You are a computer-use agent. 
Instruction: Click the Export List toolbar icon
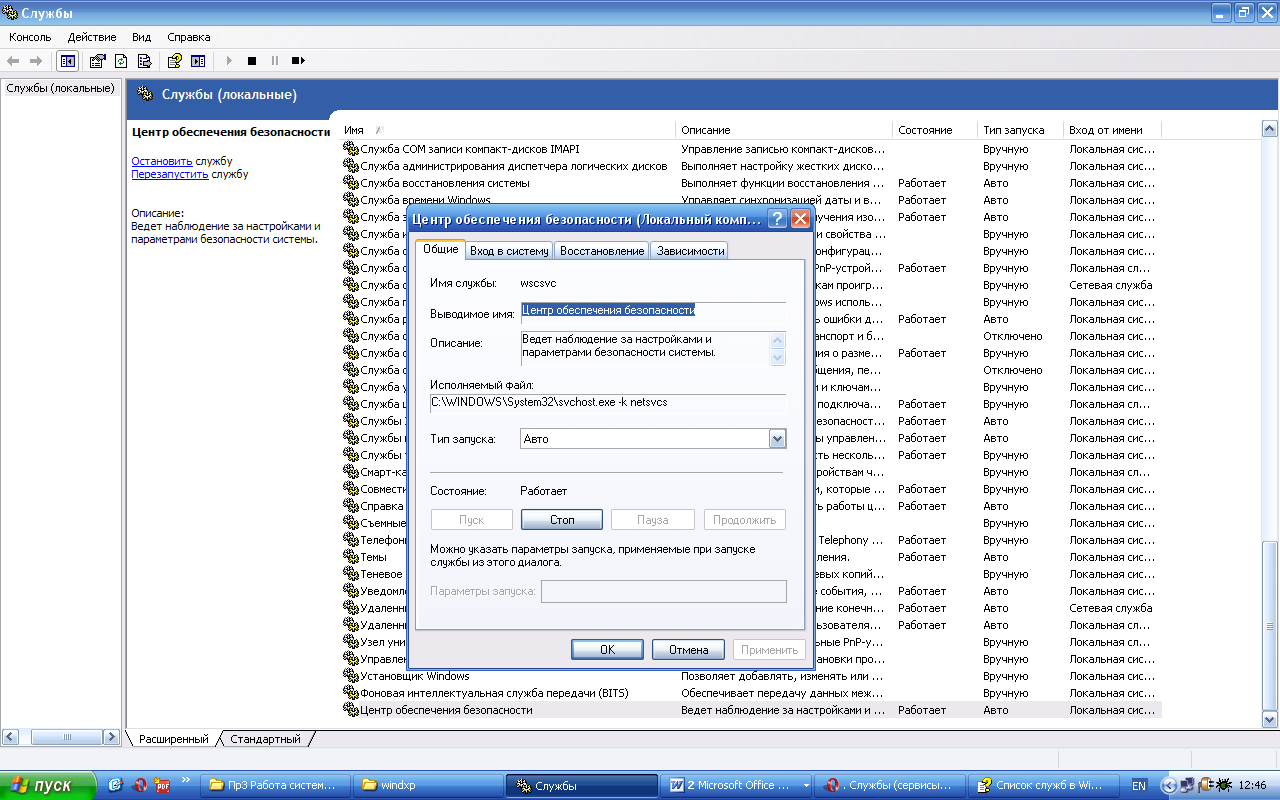click(x=145, y=61)
